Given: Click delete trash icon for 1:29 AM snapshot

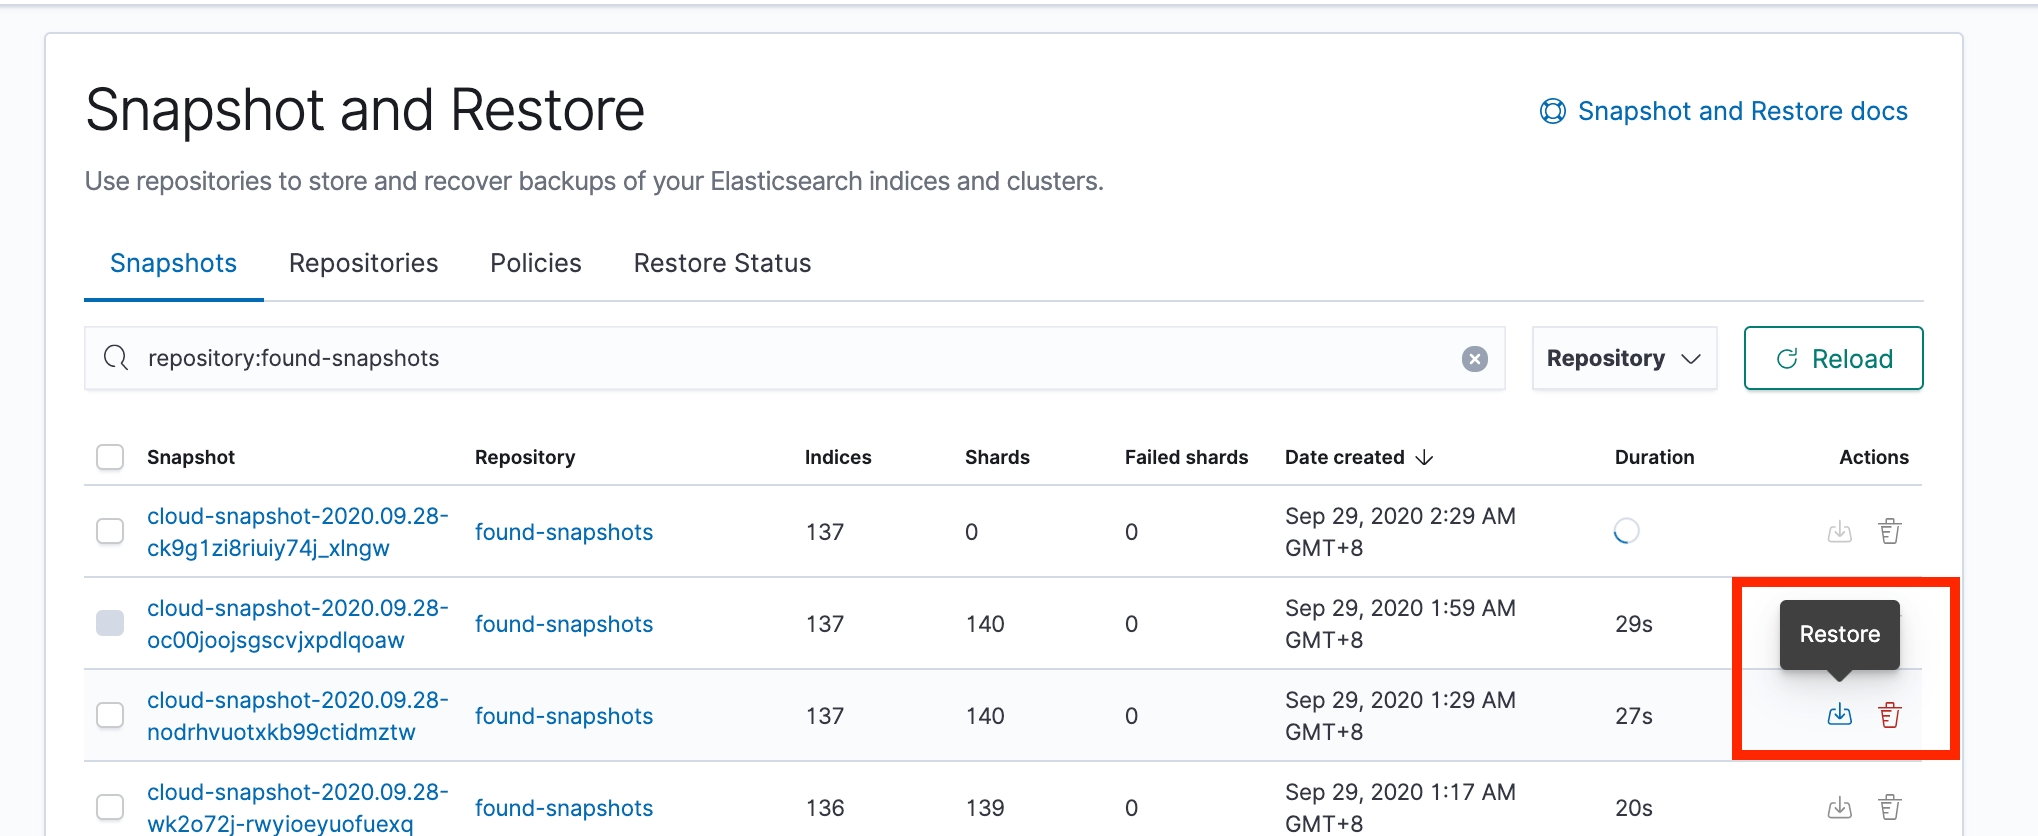Looking at the screenshot, I should (1889, 715).
